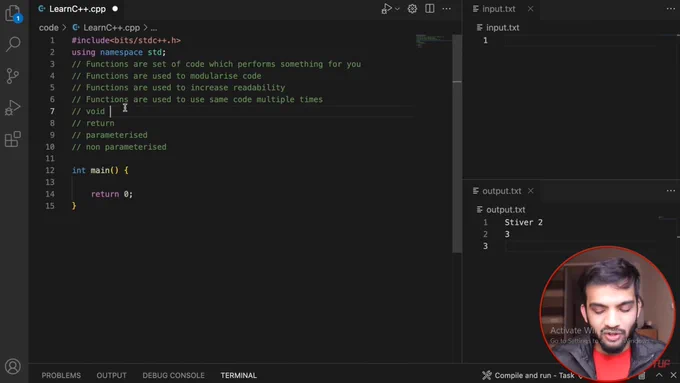
Task: Click the ellipsis breadcrumb after LearnC++.cpp
Action: [154, 28]
